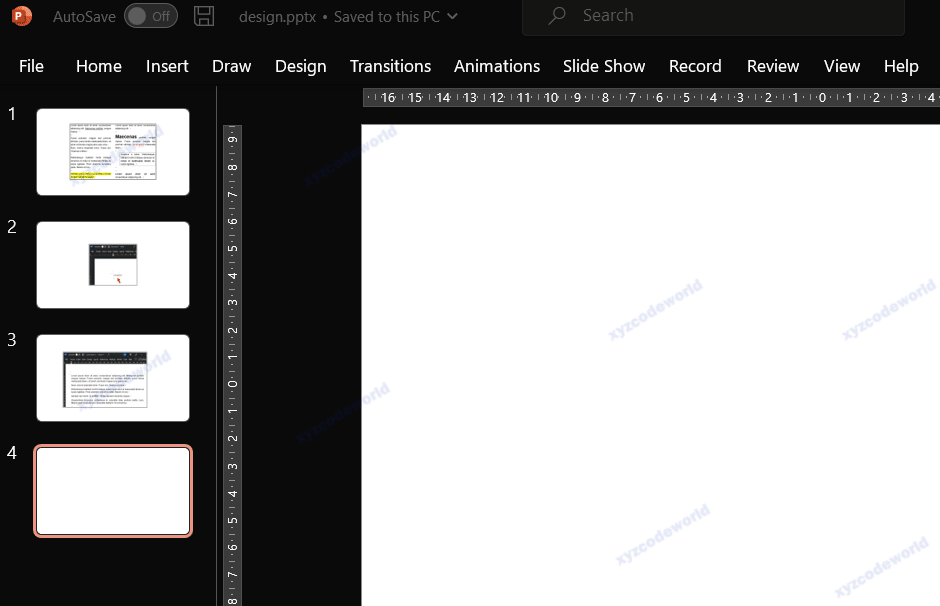Click the file name design.pptx

[x=277, y=17]
